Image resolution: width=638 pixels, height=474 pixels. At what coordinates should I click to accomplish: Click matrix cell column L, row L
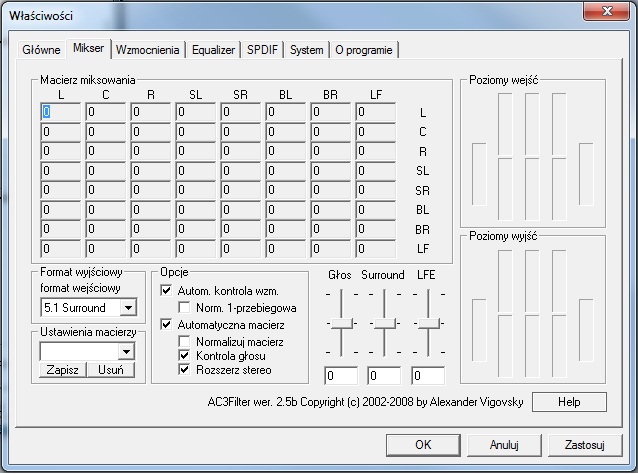(61, 112)
